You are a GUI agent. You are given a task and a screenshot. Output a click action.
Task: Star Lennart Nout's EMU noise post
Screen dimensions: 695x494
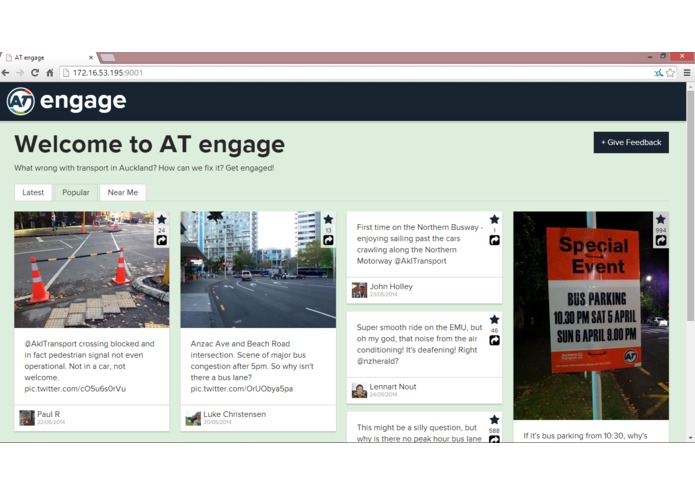(495, 319)
